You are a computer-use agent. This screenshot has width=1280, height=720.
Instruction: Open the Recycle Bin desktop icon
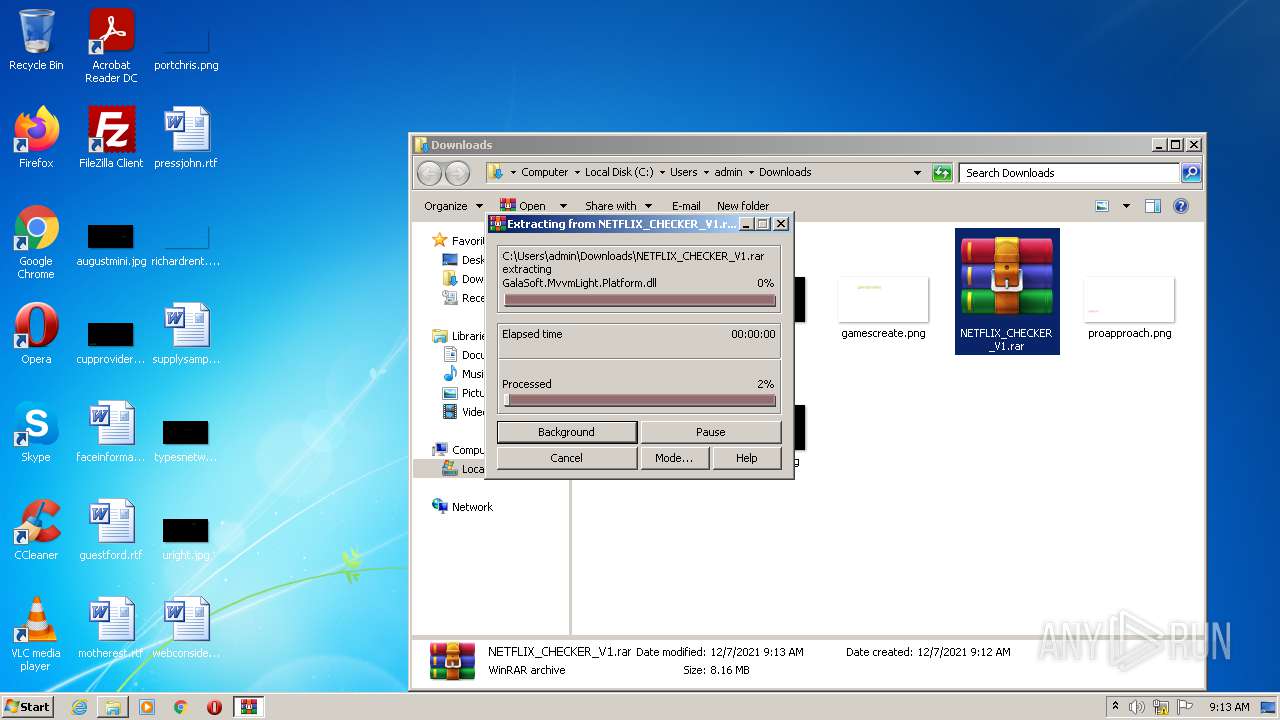click(x=36, y=40)
